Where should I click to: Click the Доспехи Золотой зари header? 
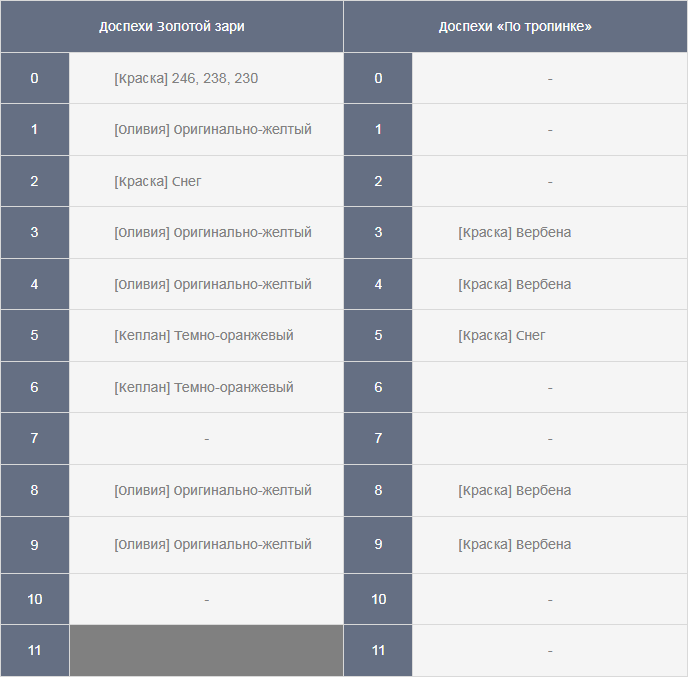click(x=172, y=26)
